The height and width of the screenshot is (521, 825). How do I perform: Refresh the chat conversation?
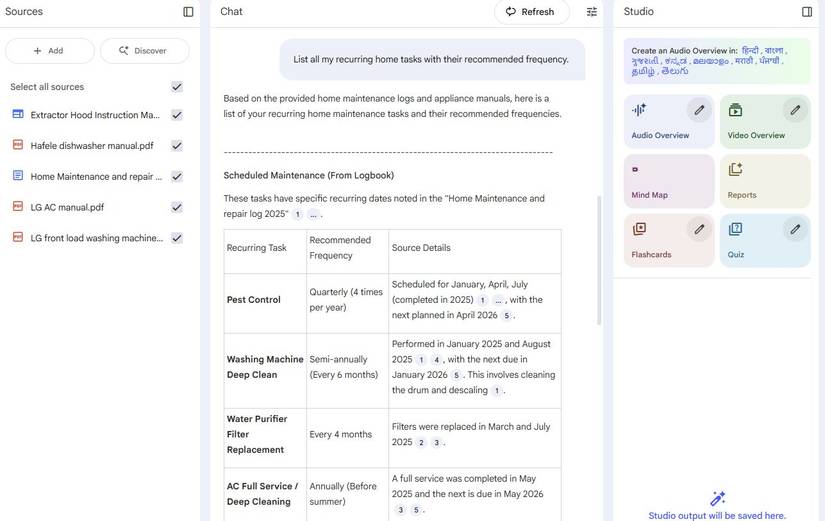(x=531, y=12)
